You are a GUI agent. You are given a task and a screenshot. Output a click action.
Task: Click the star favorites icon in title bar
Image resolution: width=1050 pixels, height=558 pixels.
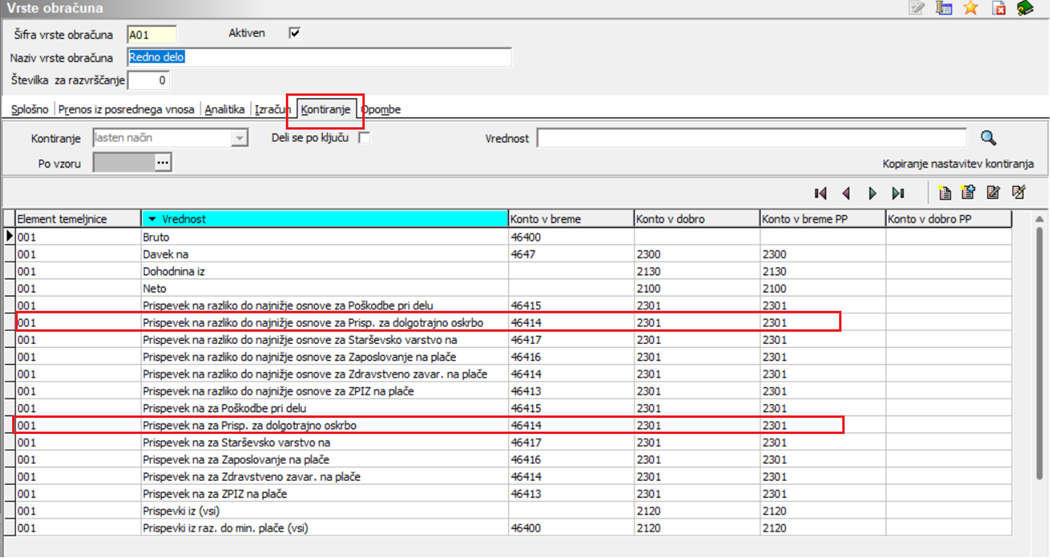point(970,9)
